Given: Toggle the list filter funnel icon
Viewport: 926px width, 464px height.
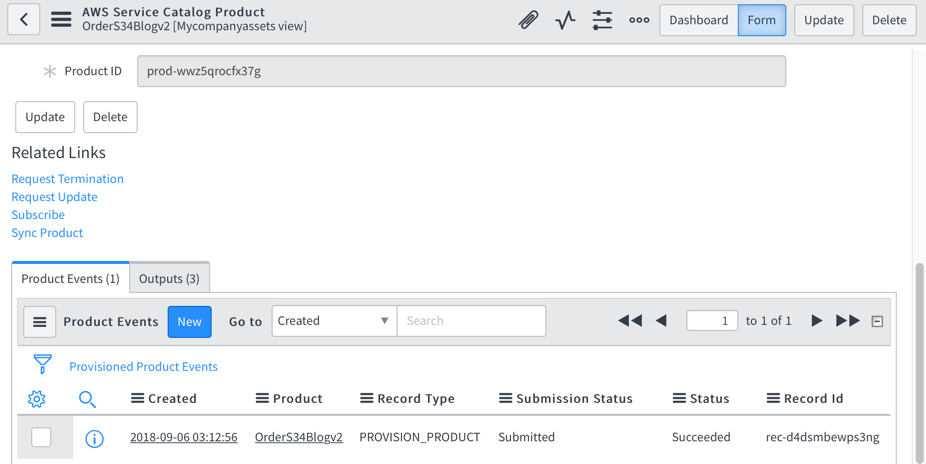Looking at the screenshot, I should pos(43,364).
